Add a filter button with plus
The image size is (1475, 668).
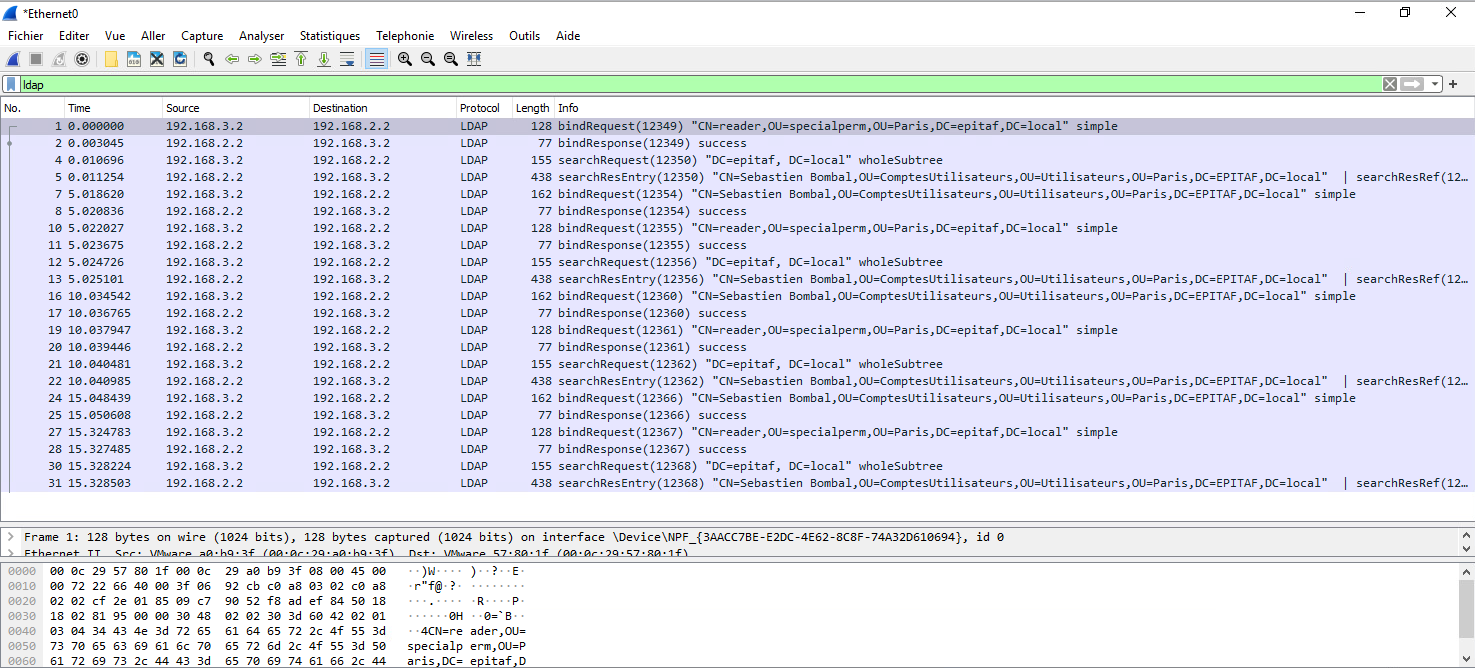coord(1453,84)
